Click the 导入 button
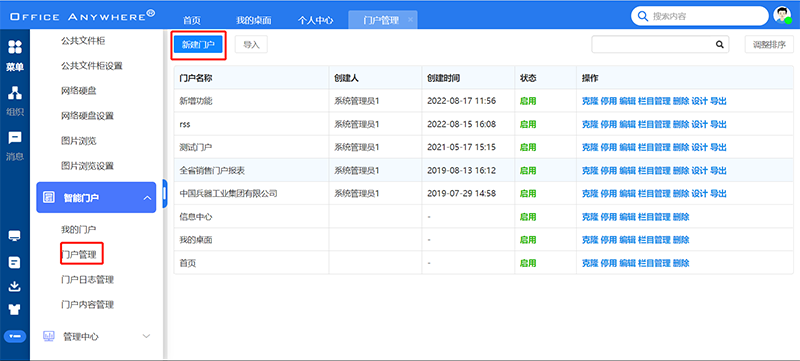 click(251, 45)
